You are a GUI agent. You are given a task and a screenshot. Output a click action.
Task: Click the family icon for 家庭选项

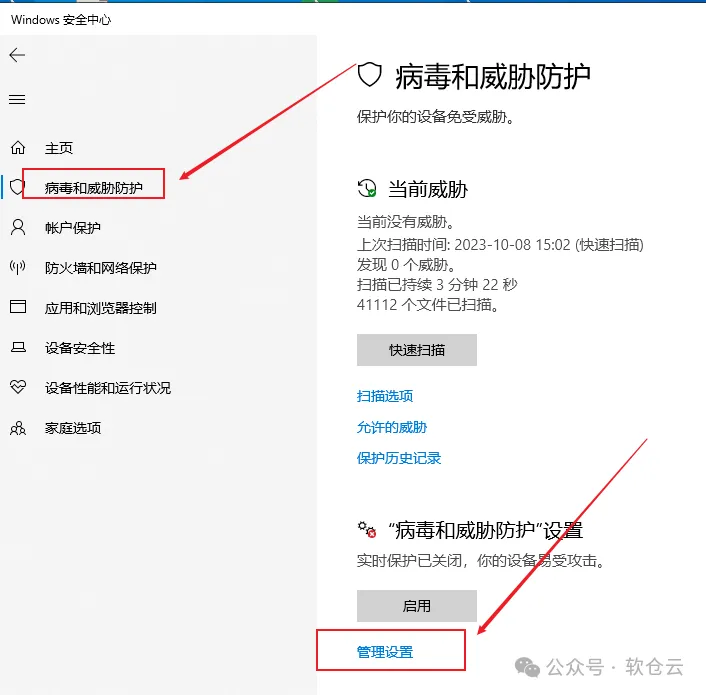18,427
